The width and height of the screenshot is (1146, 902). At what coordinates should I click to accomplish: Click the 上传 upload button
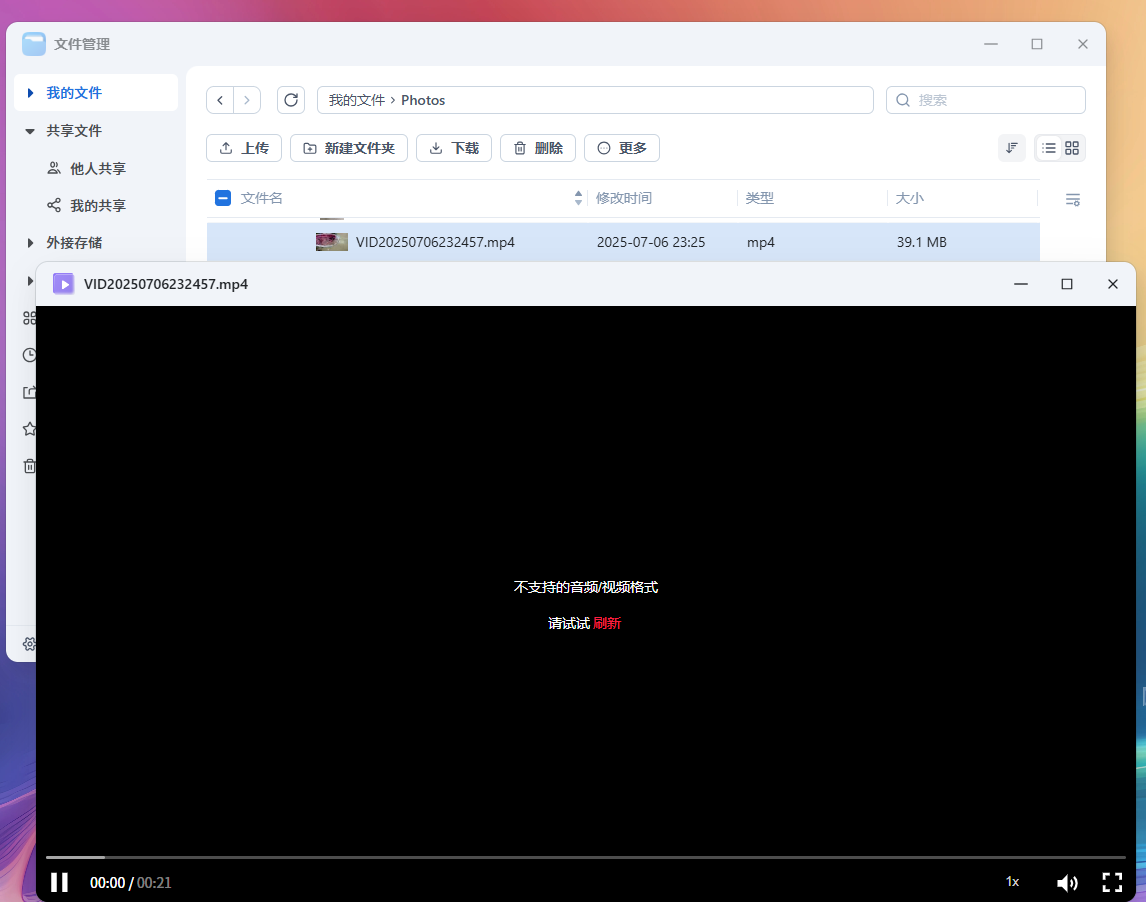[x=244, y=148]
